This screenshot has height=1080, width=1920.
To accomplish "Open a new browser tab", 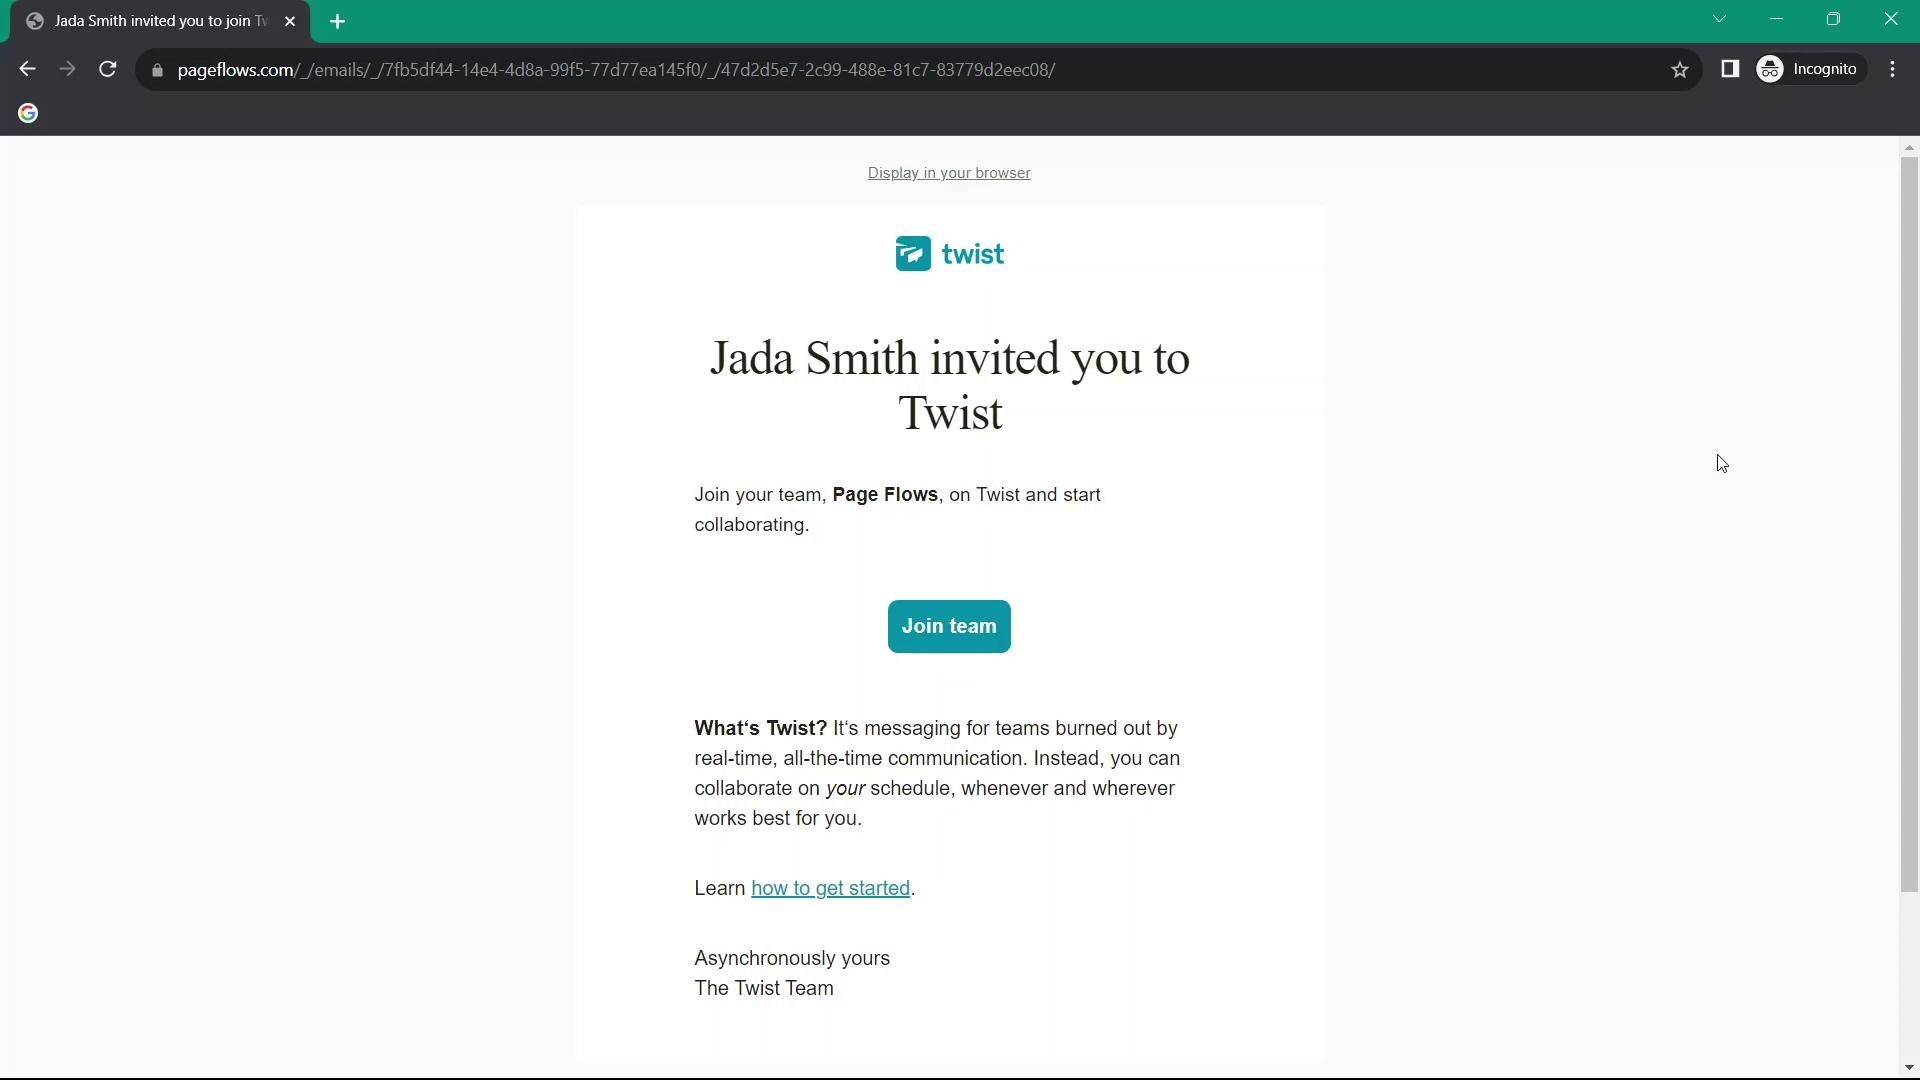I will click(x=338, y=21).
